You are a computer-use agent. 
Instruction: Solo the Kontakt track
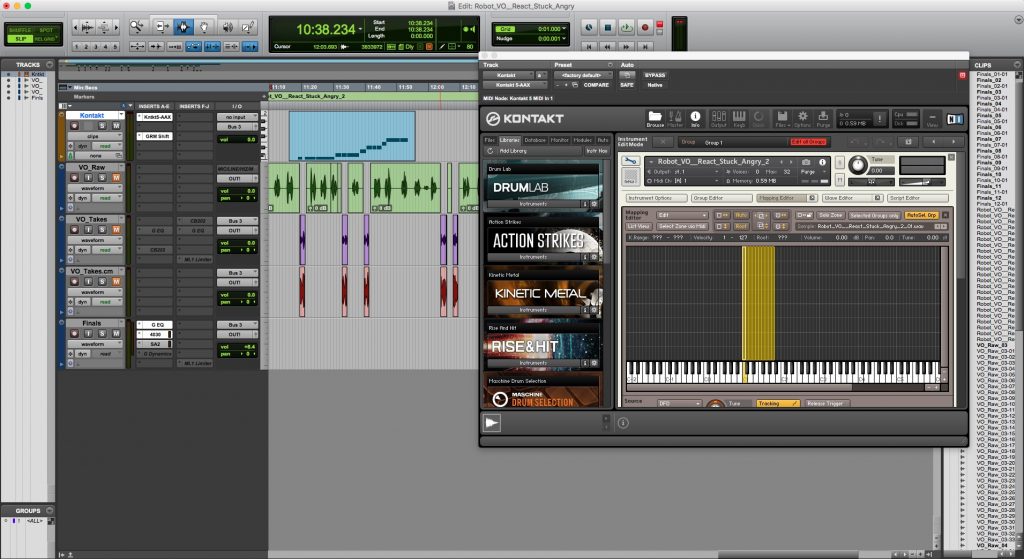[x=102, y=126]
